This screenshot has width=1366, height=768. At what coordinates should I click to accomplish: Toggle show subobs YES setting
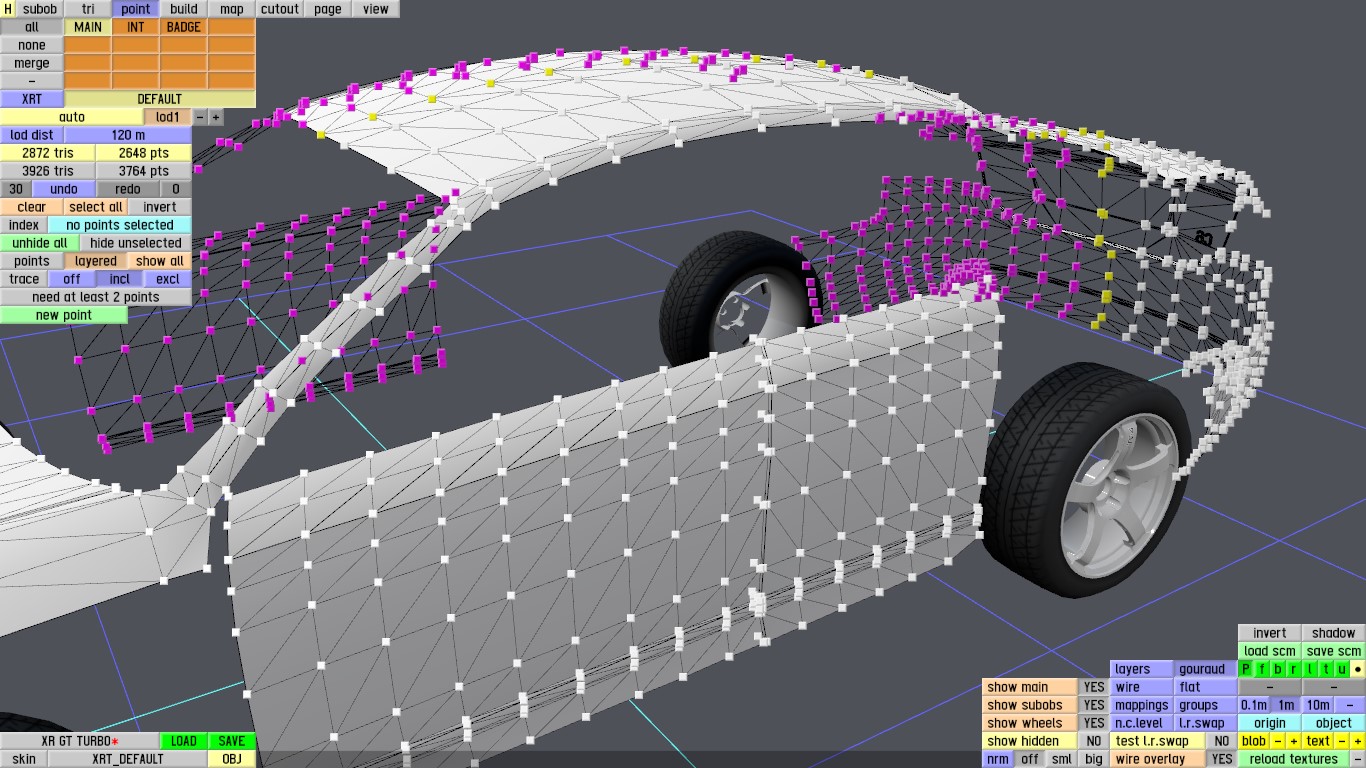(1094, 705)
